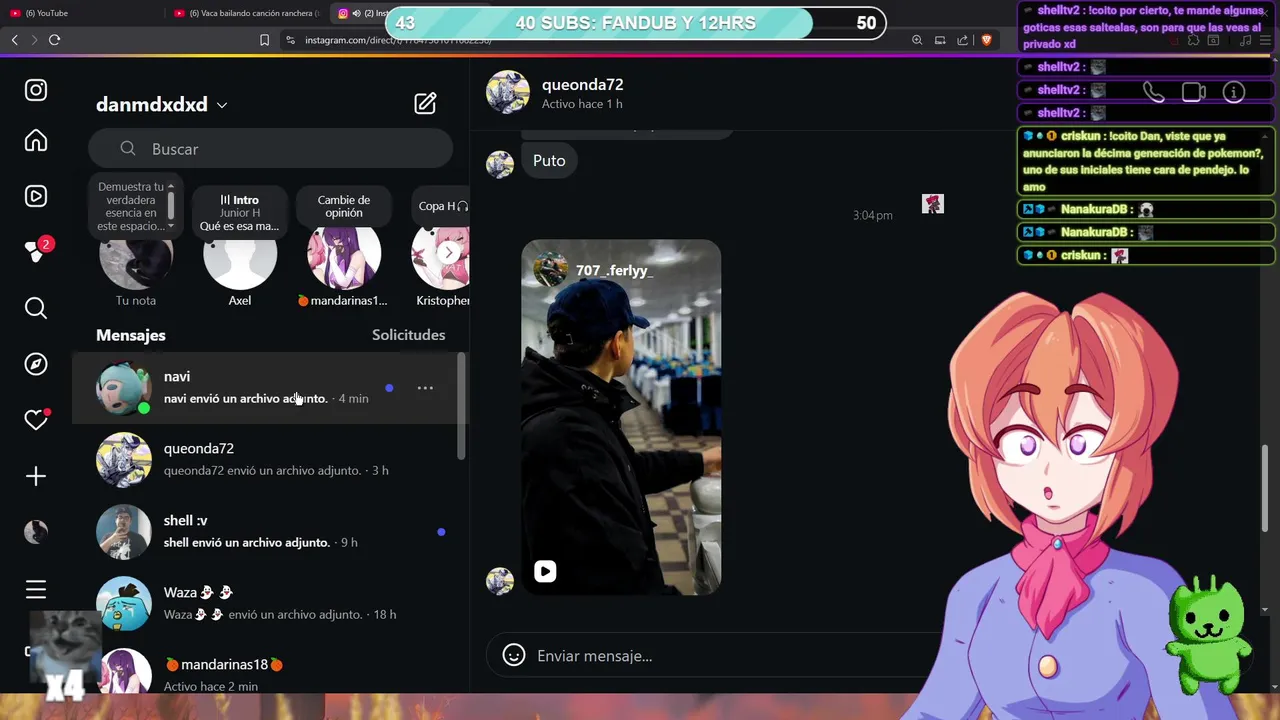
Task: Reload the browser page
Action: 54,40
